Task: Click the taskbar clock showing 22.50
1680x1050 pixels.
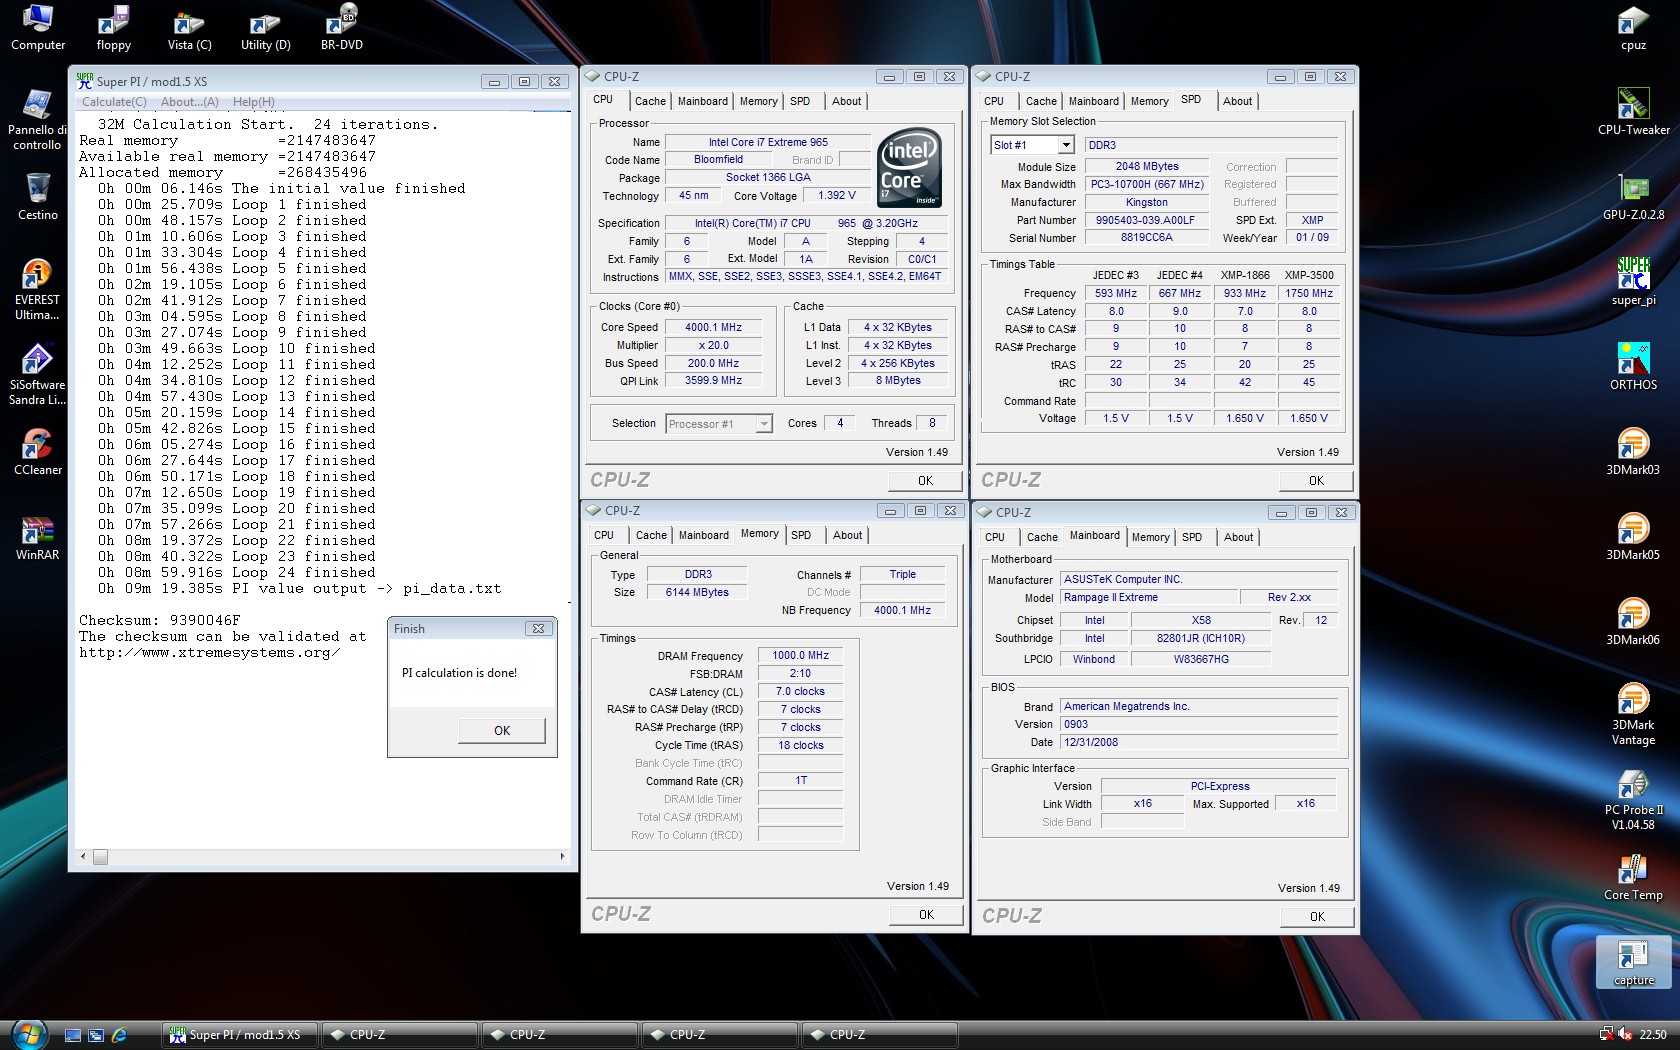Action: pyautogui.click(x=1653, y=1035)
